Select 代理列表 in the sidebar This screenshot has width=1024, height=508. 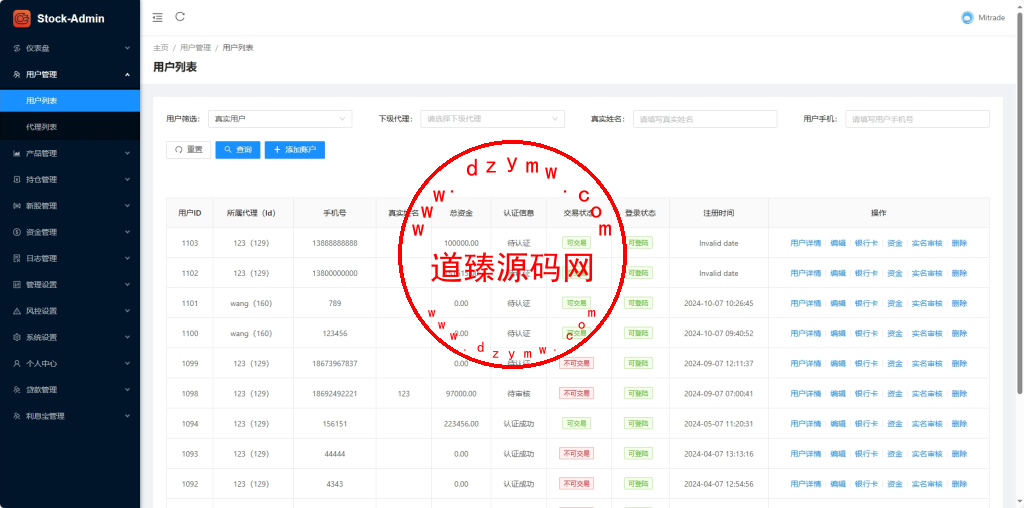(70, 127)
